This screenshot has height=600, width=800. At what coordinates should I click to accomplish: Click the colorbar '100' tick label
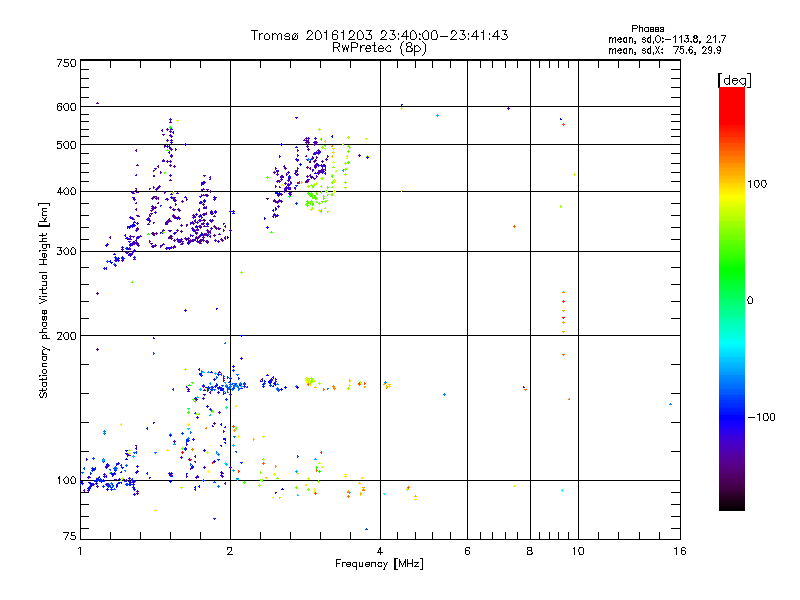click(x=757, y=184)
